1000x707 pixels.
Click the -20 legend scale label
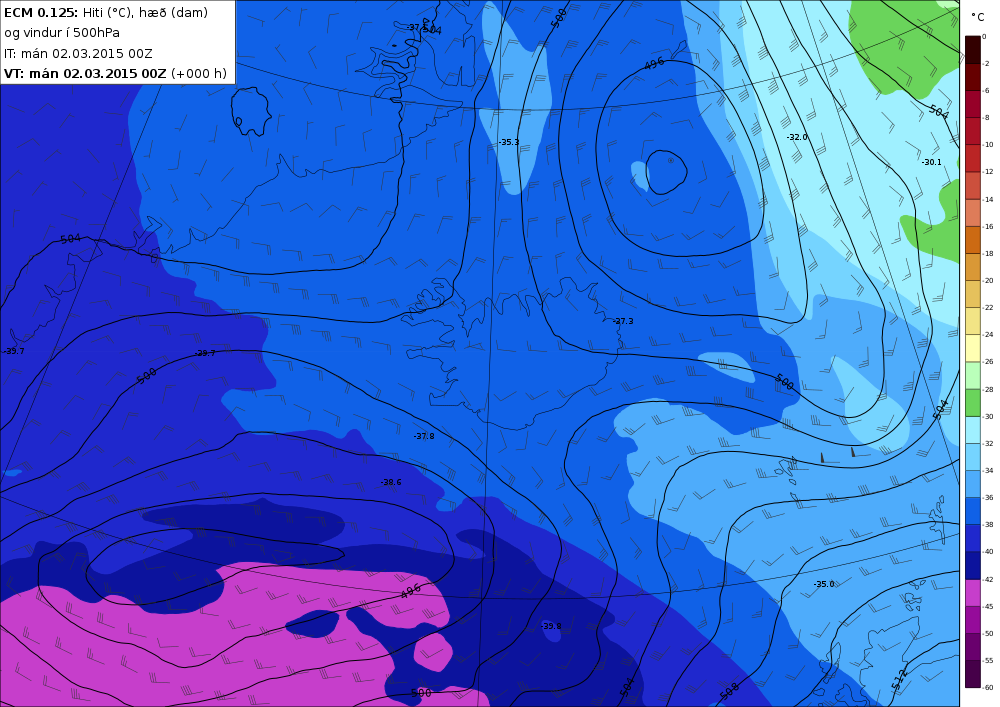pyautogui.click(x=988, y=281)
